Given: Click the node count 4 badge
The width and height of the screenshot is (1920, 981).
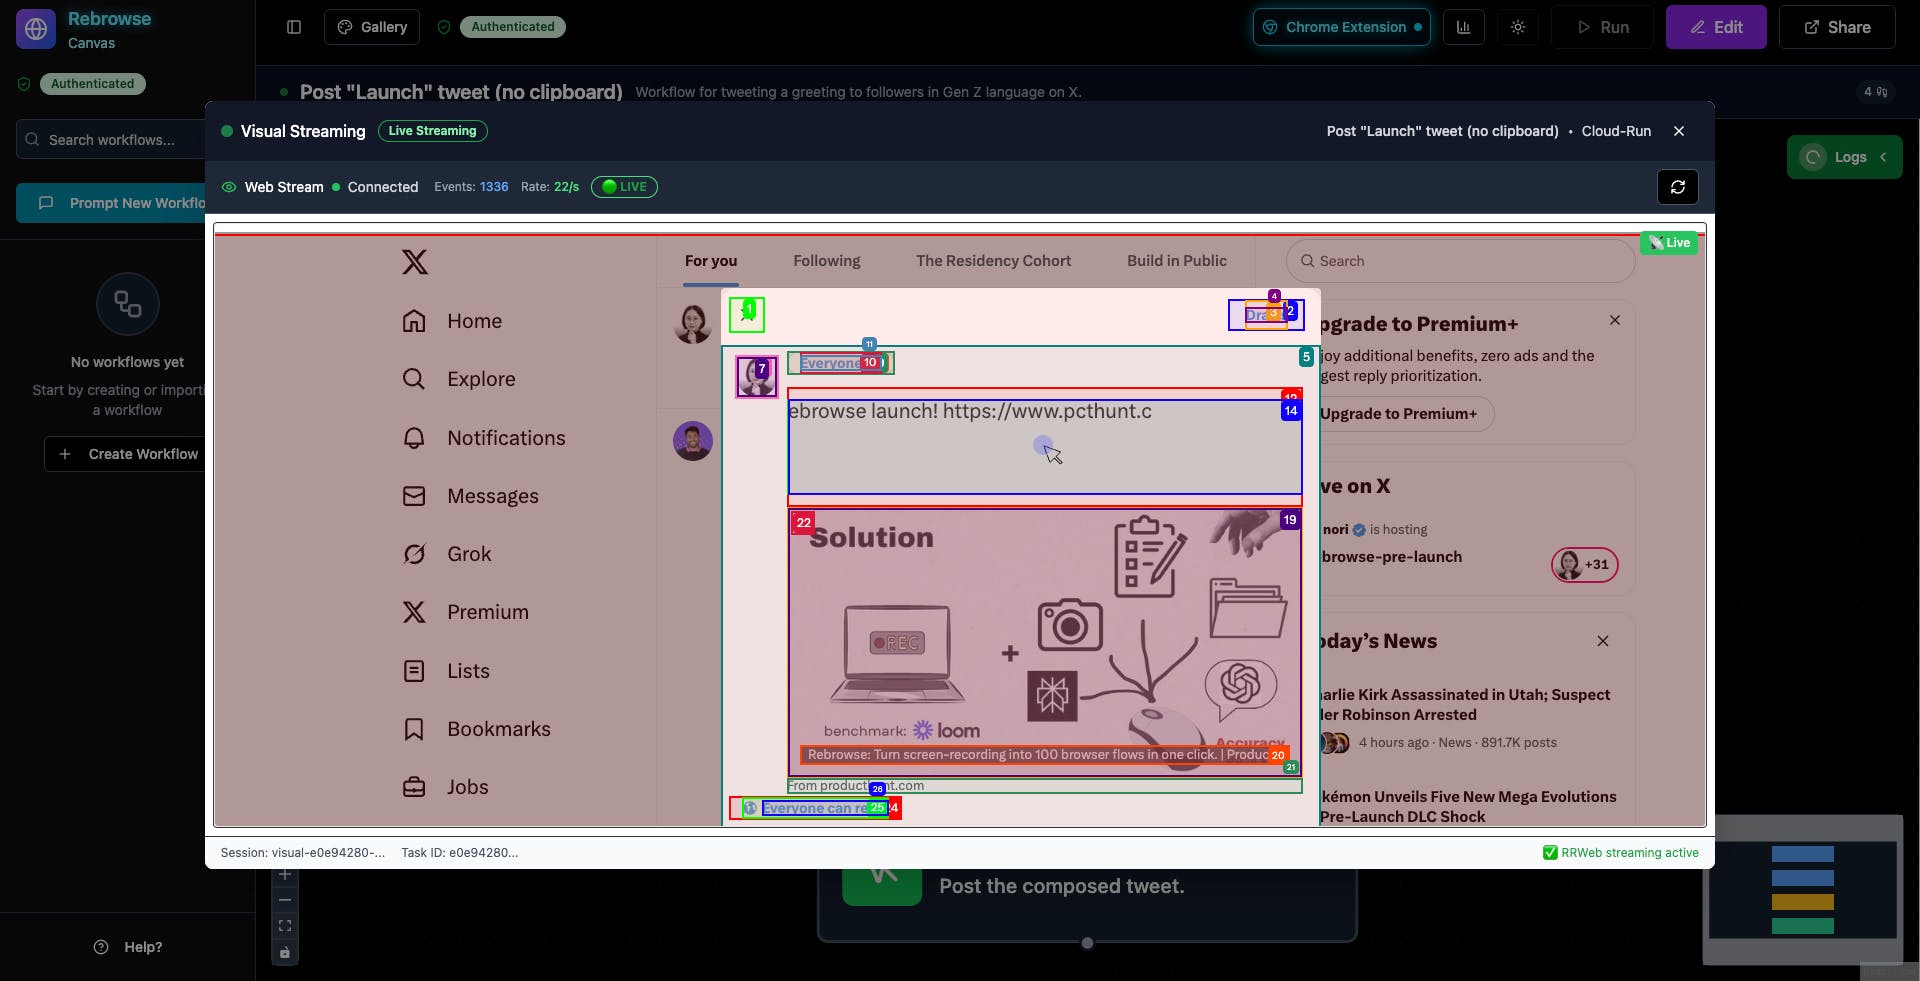Looking at the screenshot, I should pyautogui.click(x=1875, y=92).
